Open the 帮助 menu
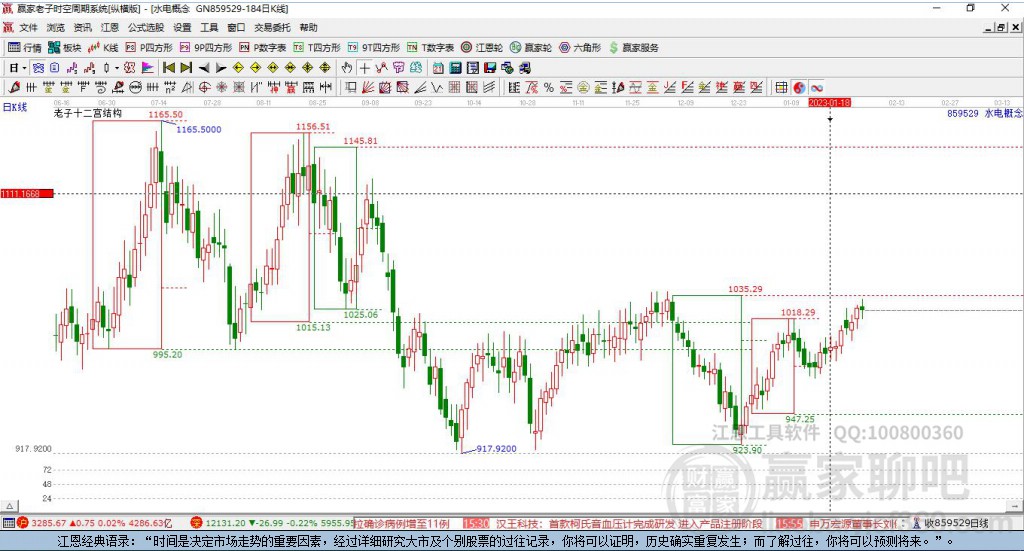 [308, 27]
